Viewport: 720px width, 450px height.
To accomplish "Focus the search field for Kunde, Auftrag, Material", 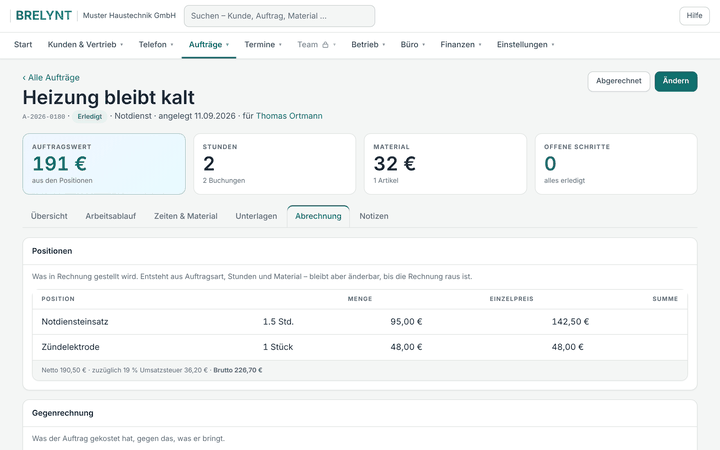I will point(279,16).
